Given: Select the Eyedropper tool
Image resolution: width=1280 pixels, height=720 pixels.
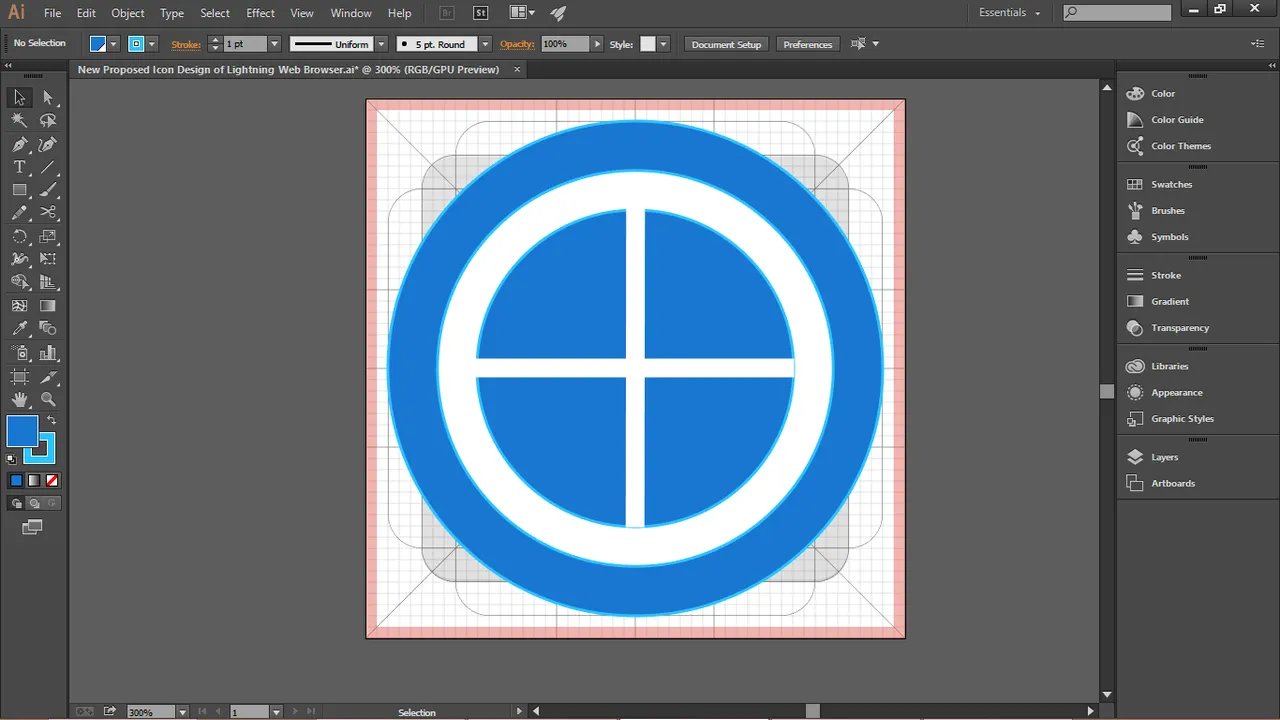Looking at the screenshot, I should 19,329.
